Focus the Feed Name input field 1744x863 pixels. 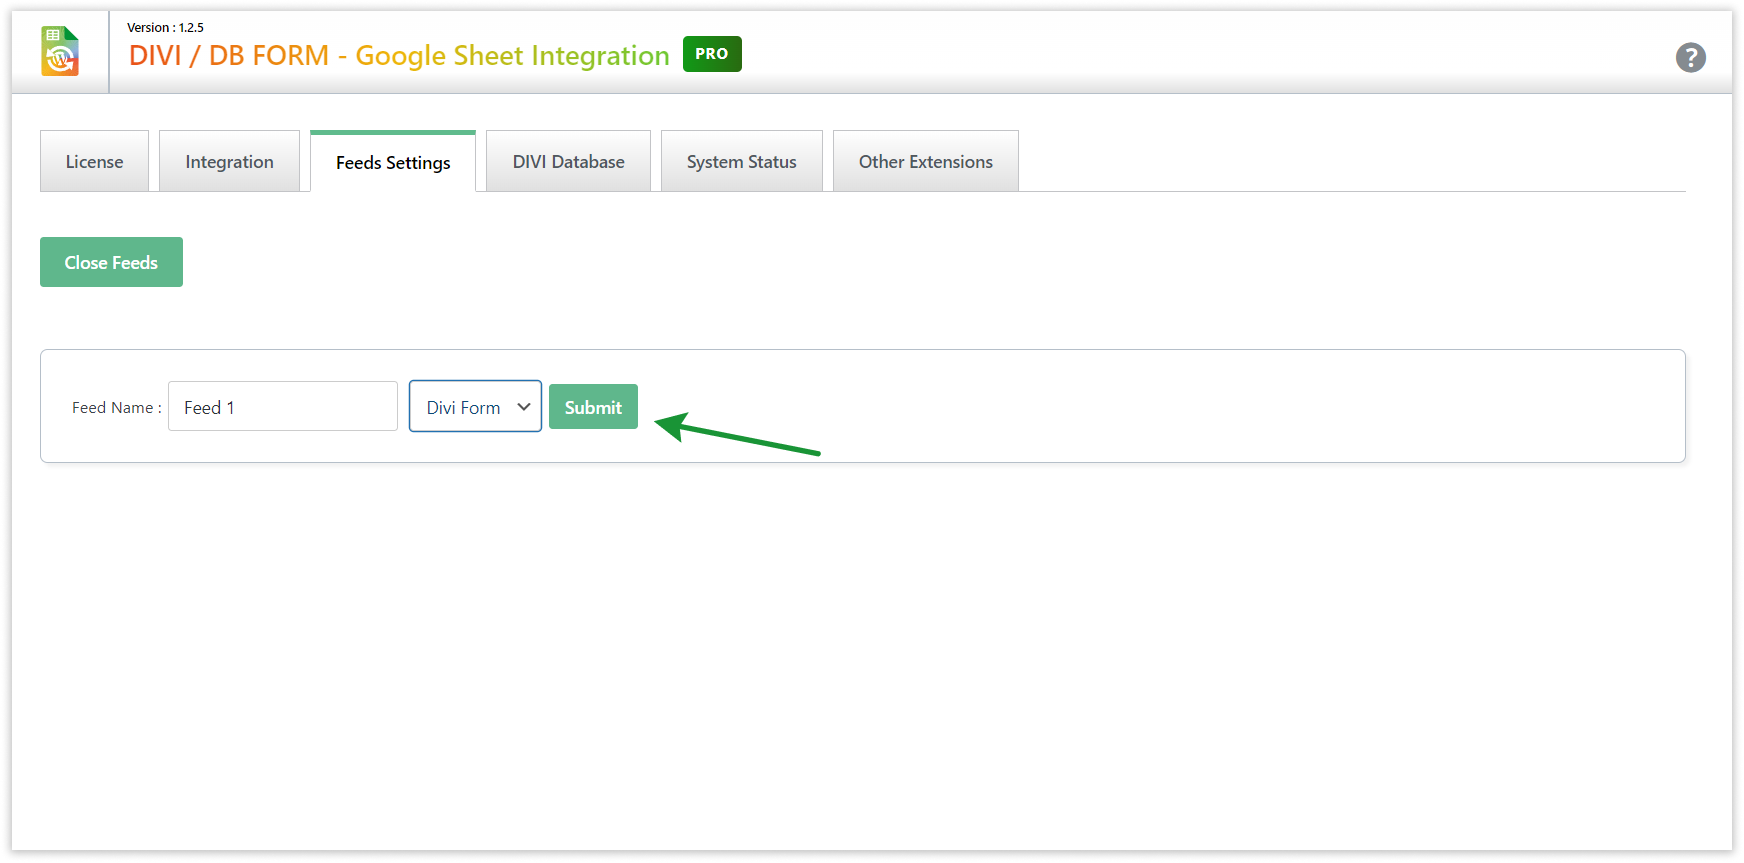click(282, 407)
